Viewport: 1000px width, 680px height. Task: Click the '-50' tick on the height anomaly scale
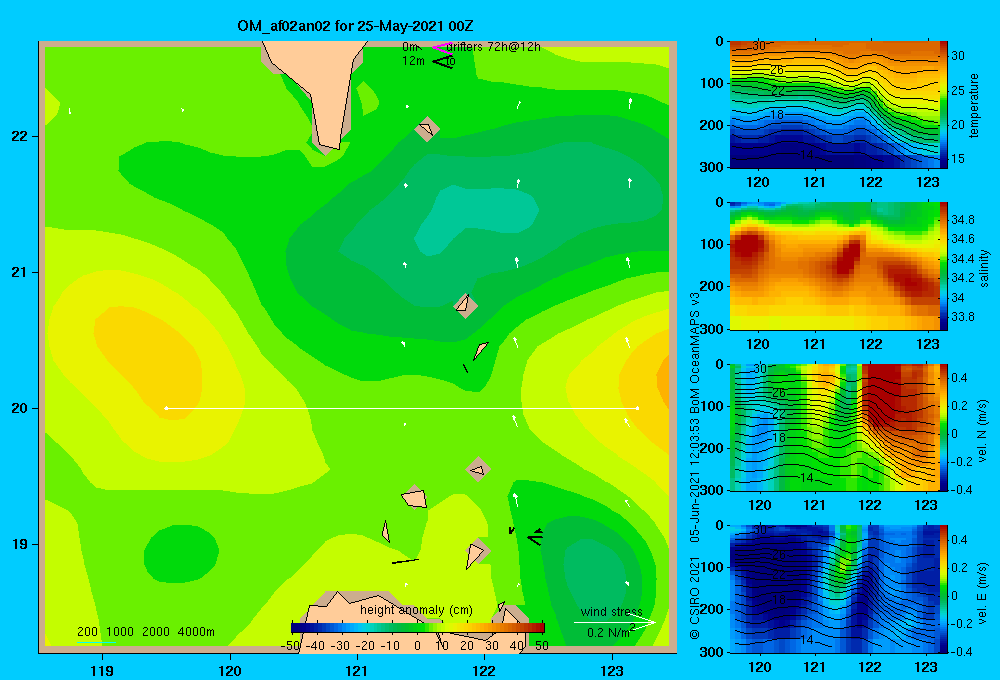[290, 646]
